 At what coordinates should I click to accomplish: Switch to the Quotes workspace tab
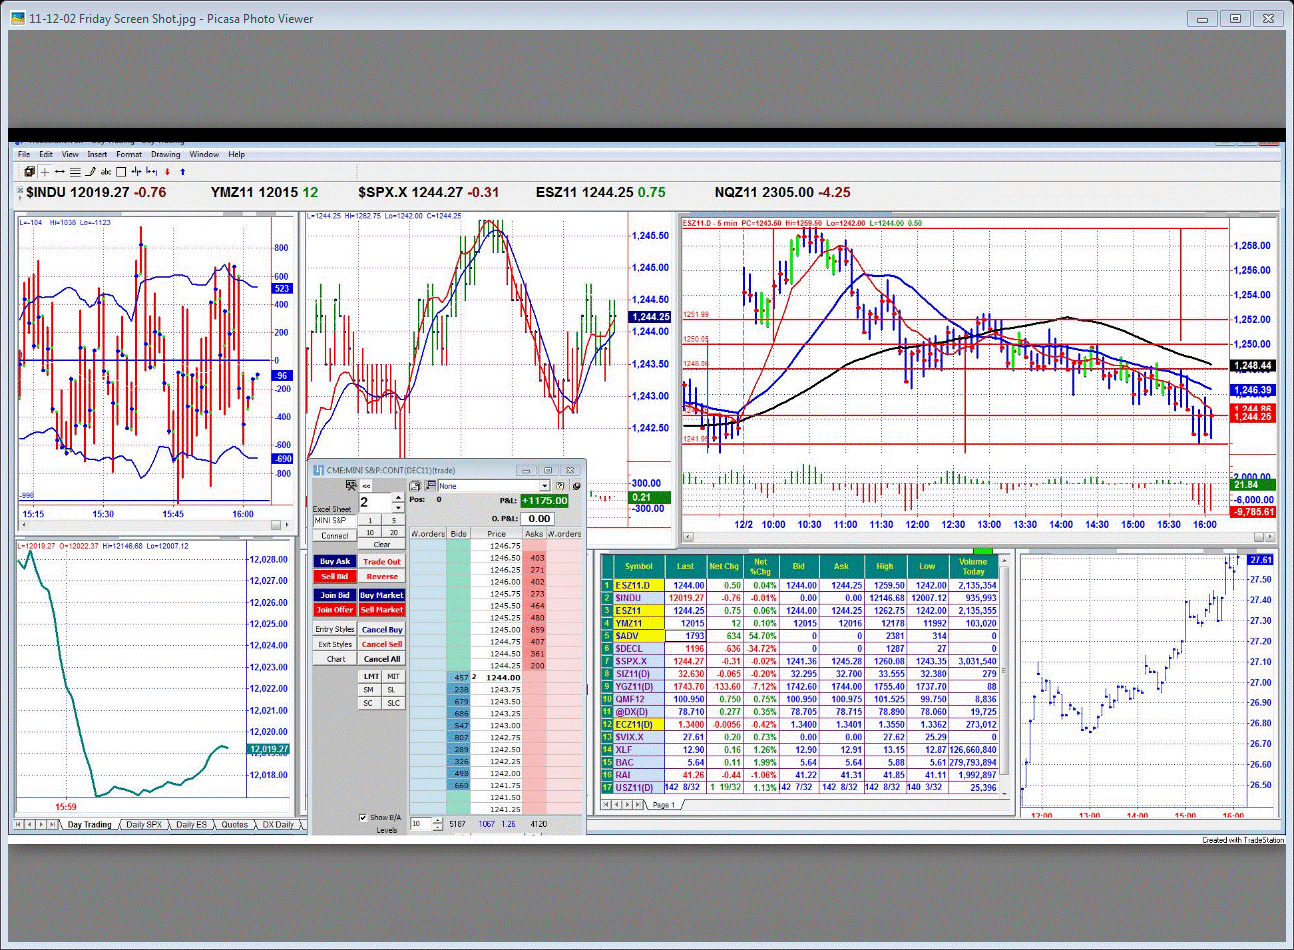pos(235,825)
